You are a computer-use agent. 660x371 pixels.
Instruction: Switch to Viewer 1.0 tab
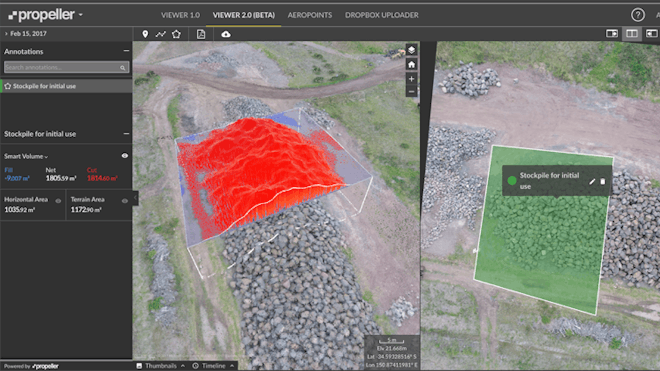pos(180,15)
